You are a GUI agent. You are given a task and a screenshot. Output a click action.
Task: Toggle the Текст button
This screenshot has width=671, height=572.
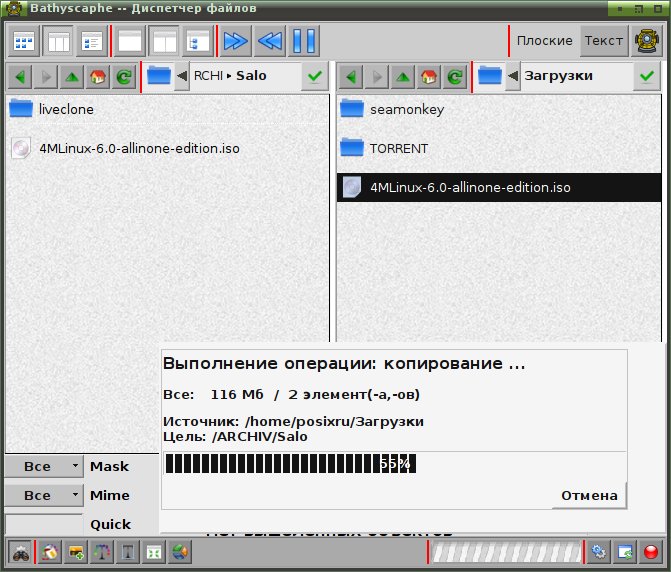coord(603,41)
